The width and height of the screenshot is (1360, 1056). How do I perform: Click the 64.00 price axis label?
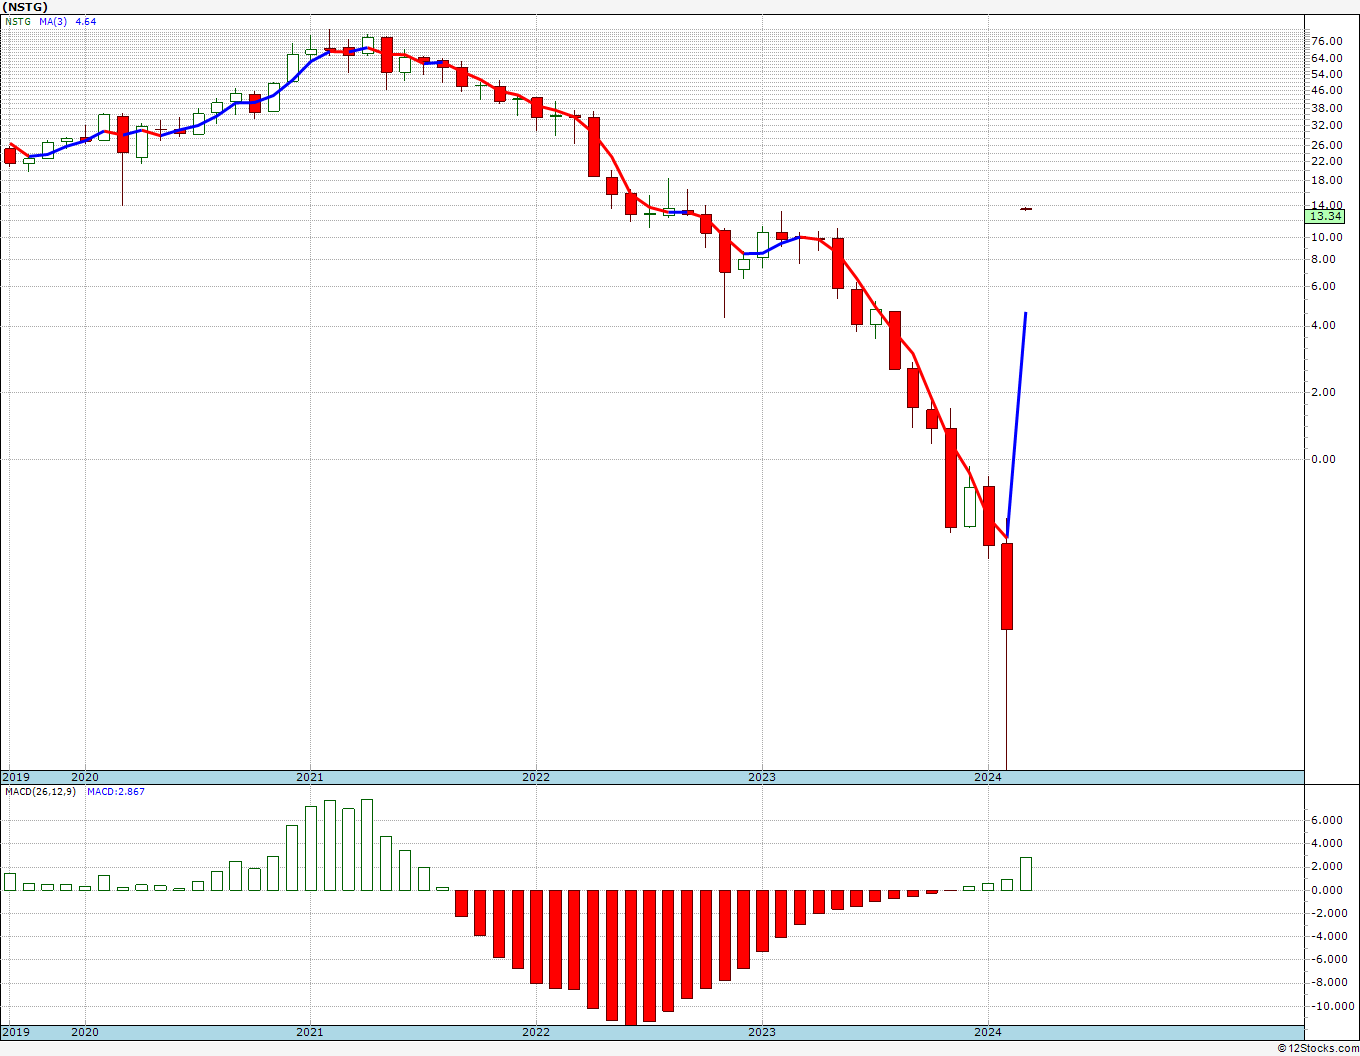(1326, 58)
